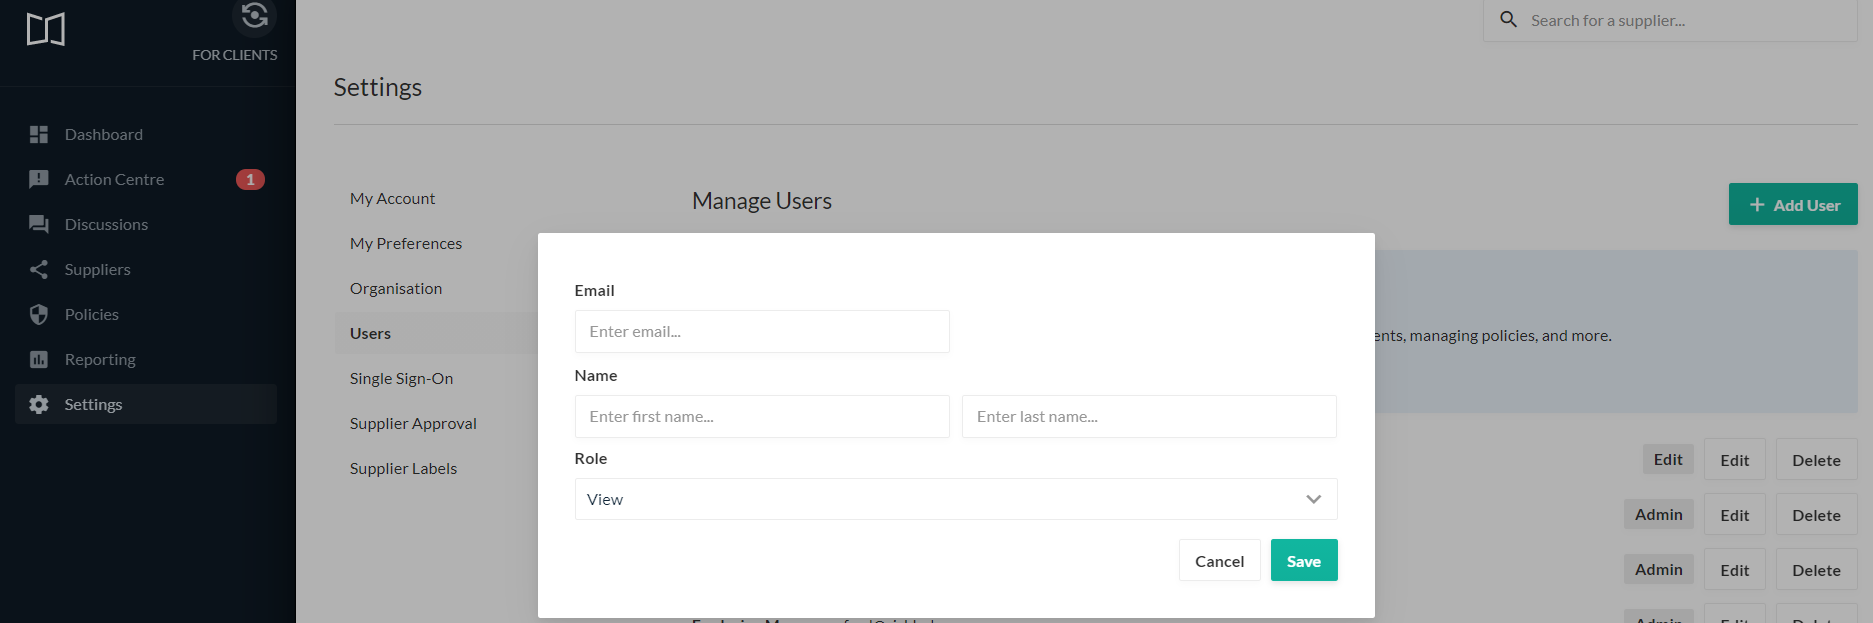Save the new user
This screenshot has width=1873, height=623.
click(1303, 561)
